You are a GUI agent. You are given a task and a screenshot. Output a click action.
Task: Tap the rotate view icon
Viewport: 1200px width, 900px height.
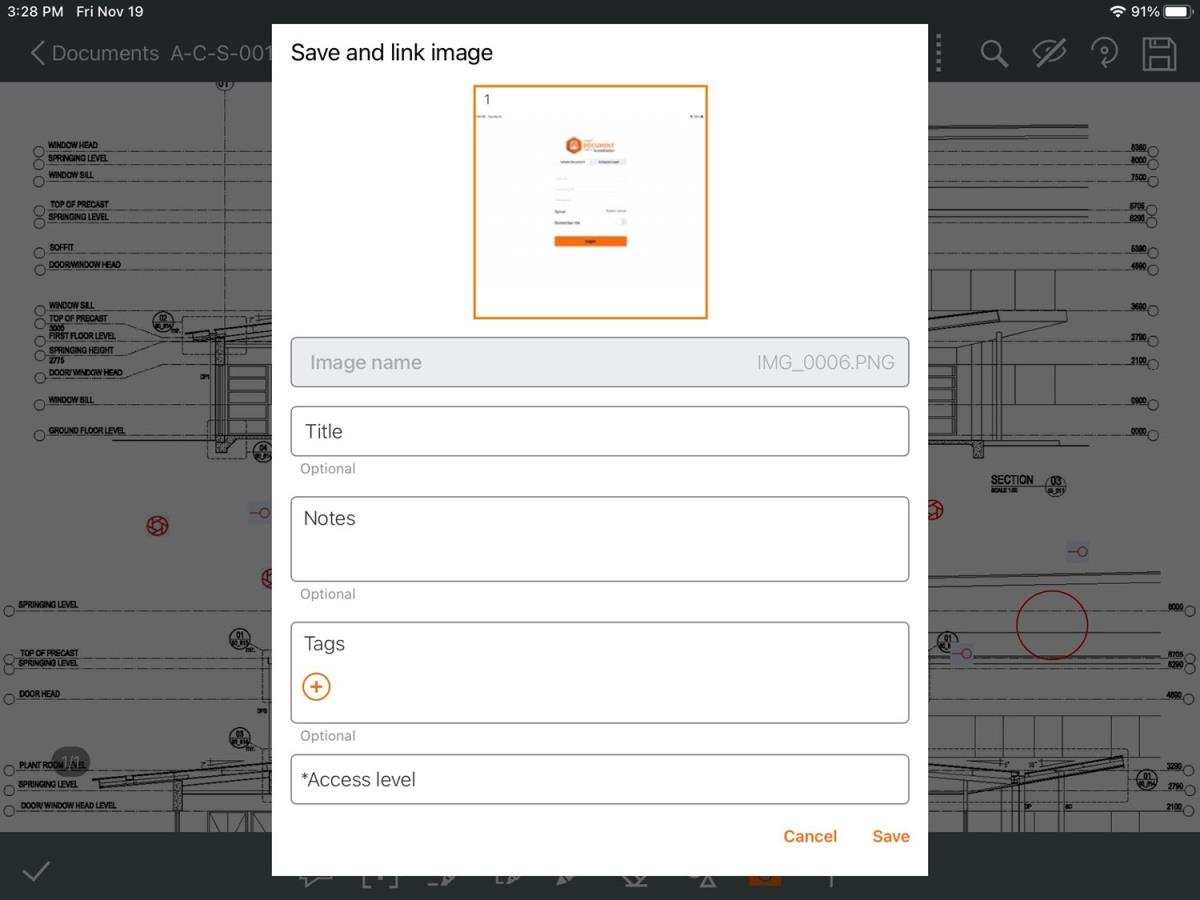1104,53
